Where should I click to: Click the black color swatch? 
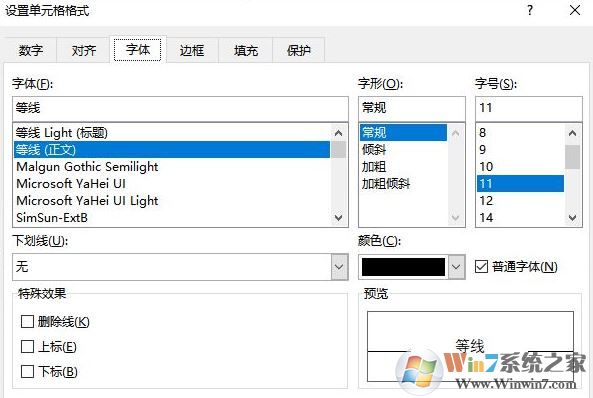[403, 267]
